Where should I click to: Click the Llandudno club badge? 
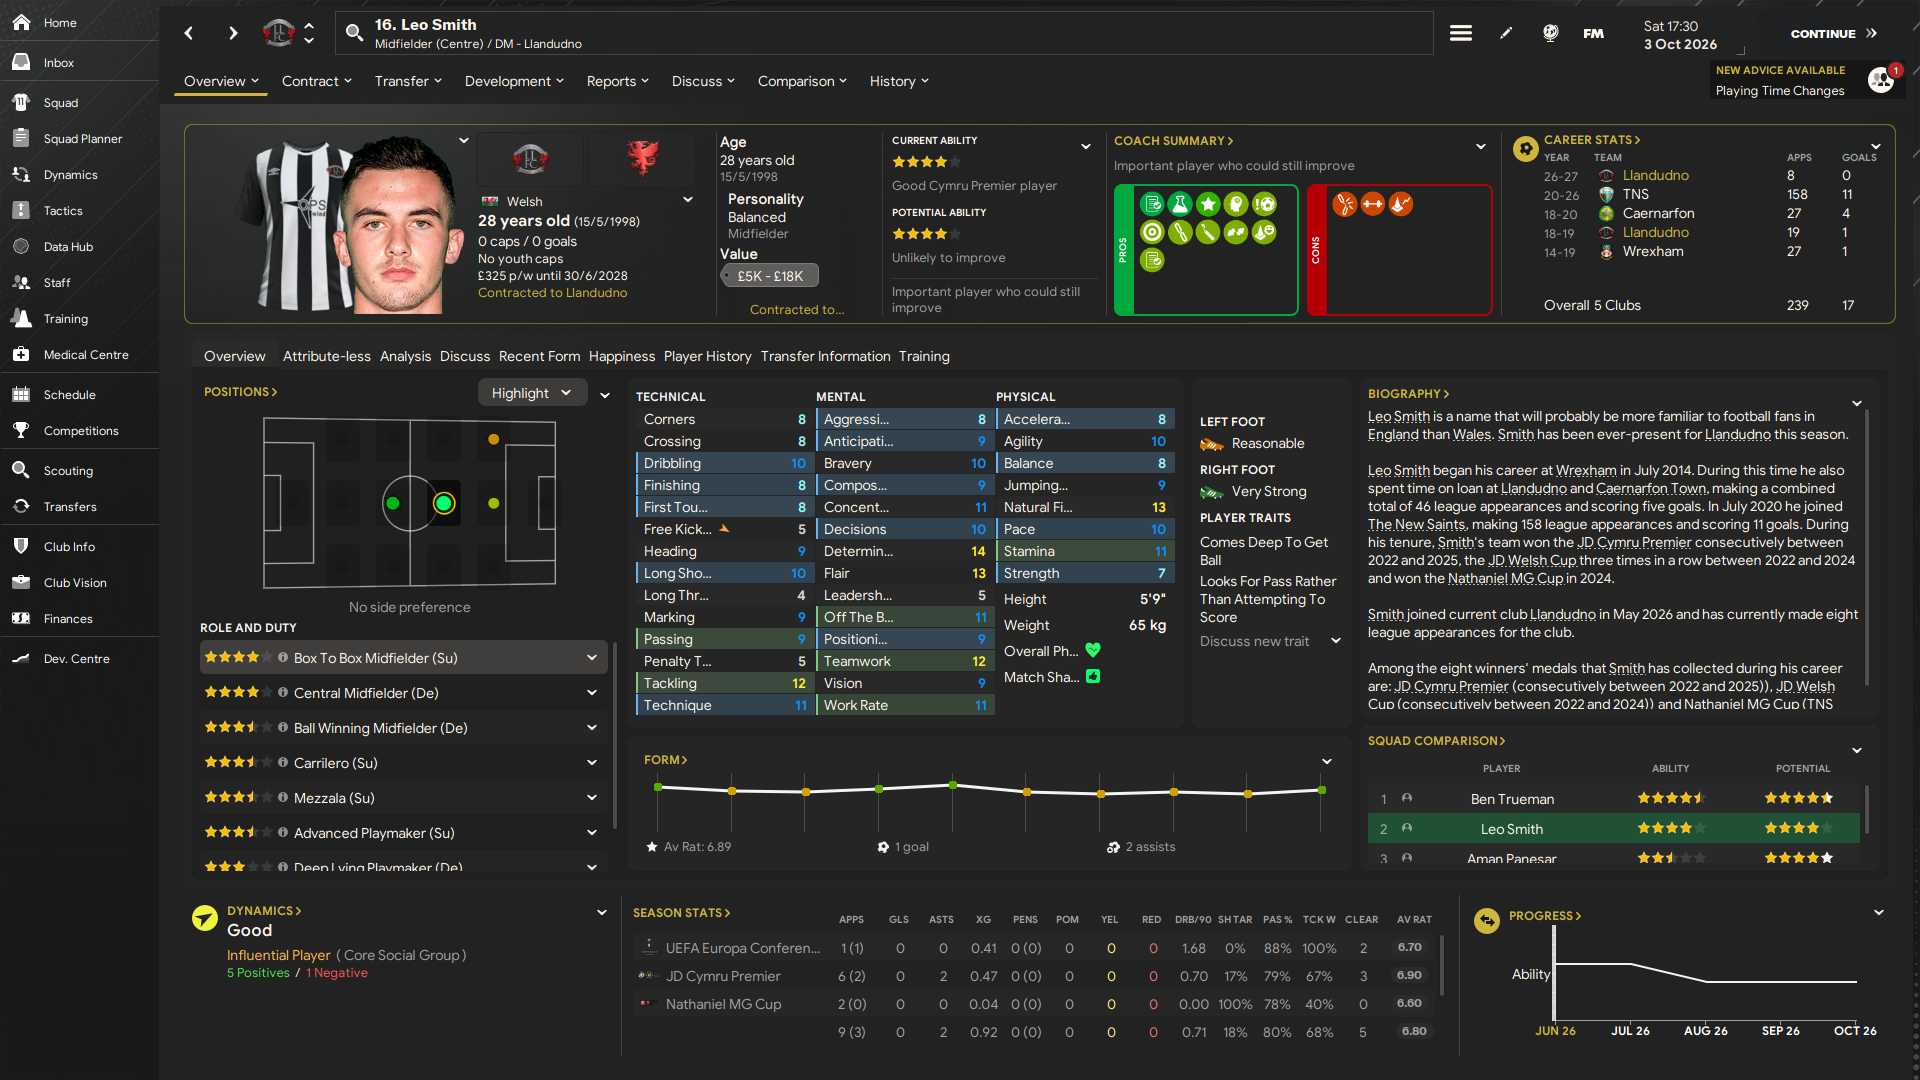(530, 158)
